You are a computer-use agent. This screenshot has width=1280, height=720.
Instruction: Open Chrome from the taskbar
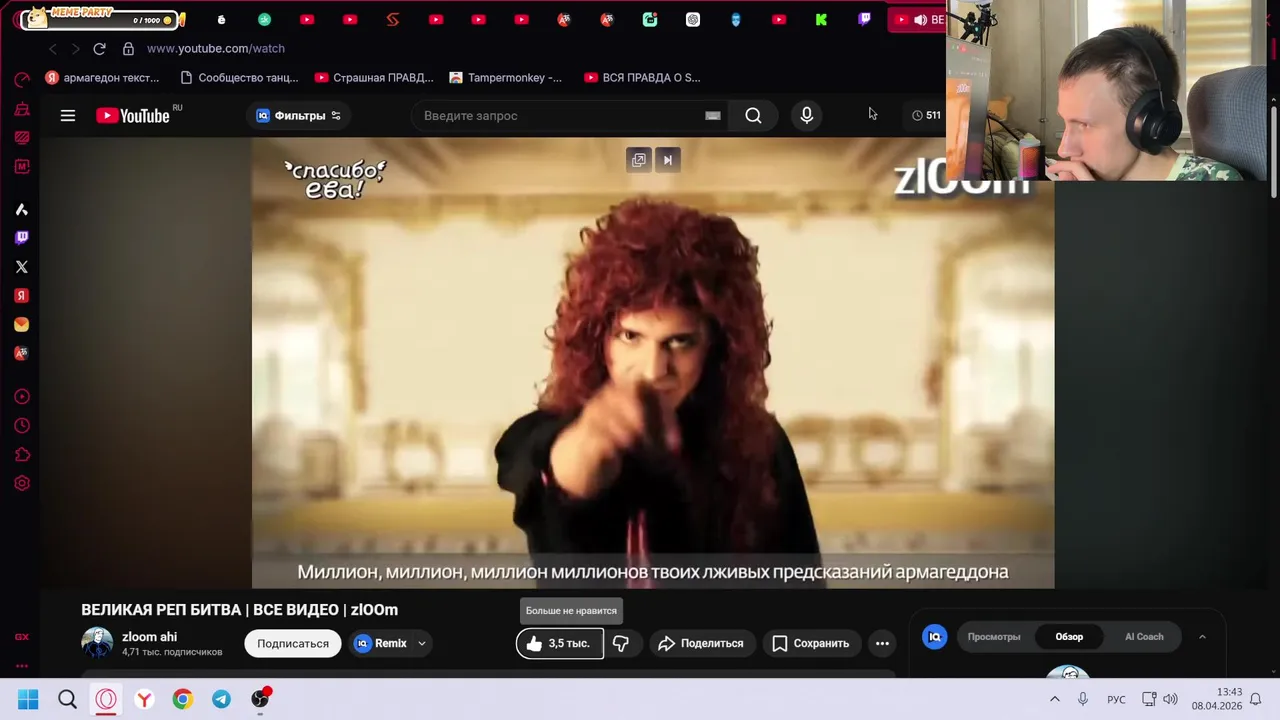182,700
